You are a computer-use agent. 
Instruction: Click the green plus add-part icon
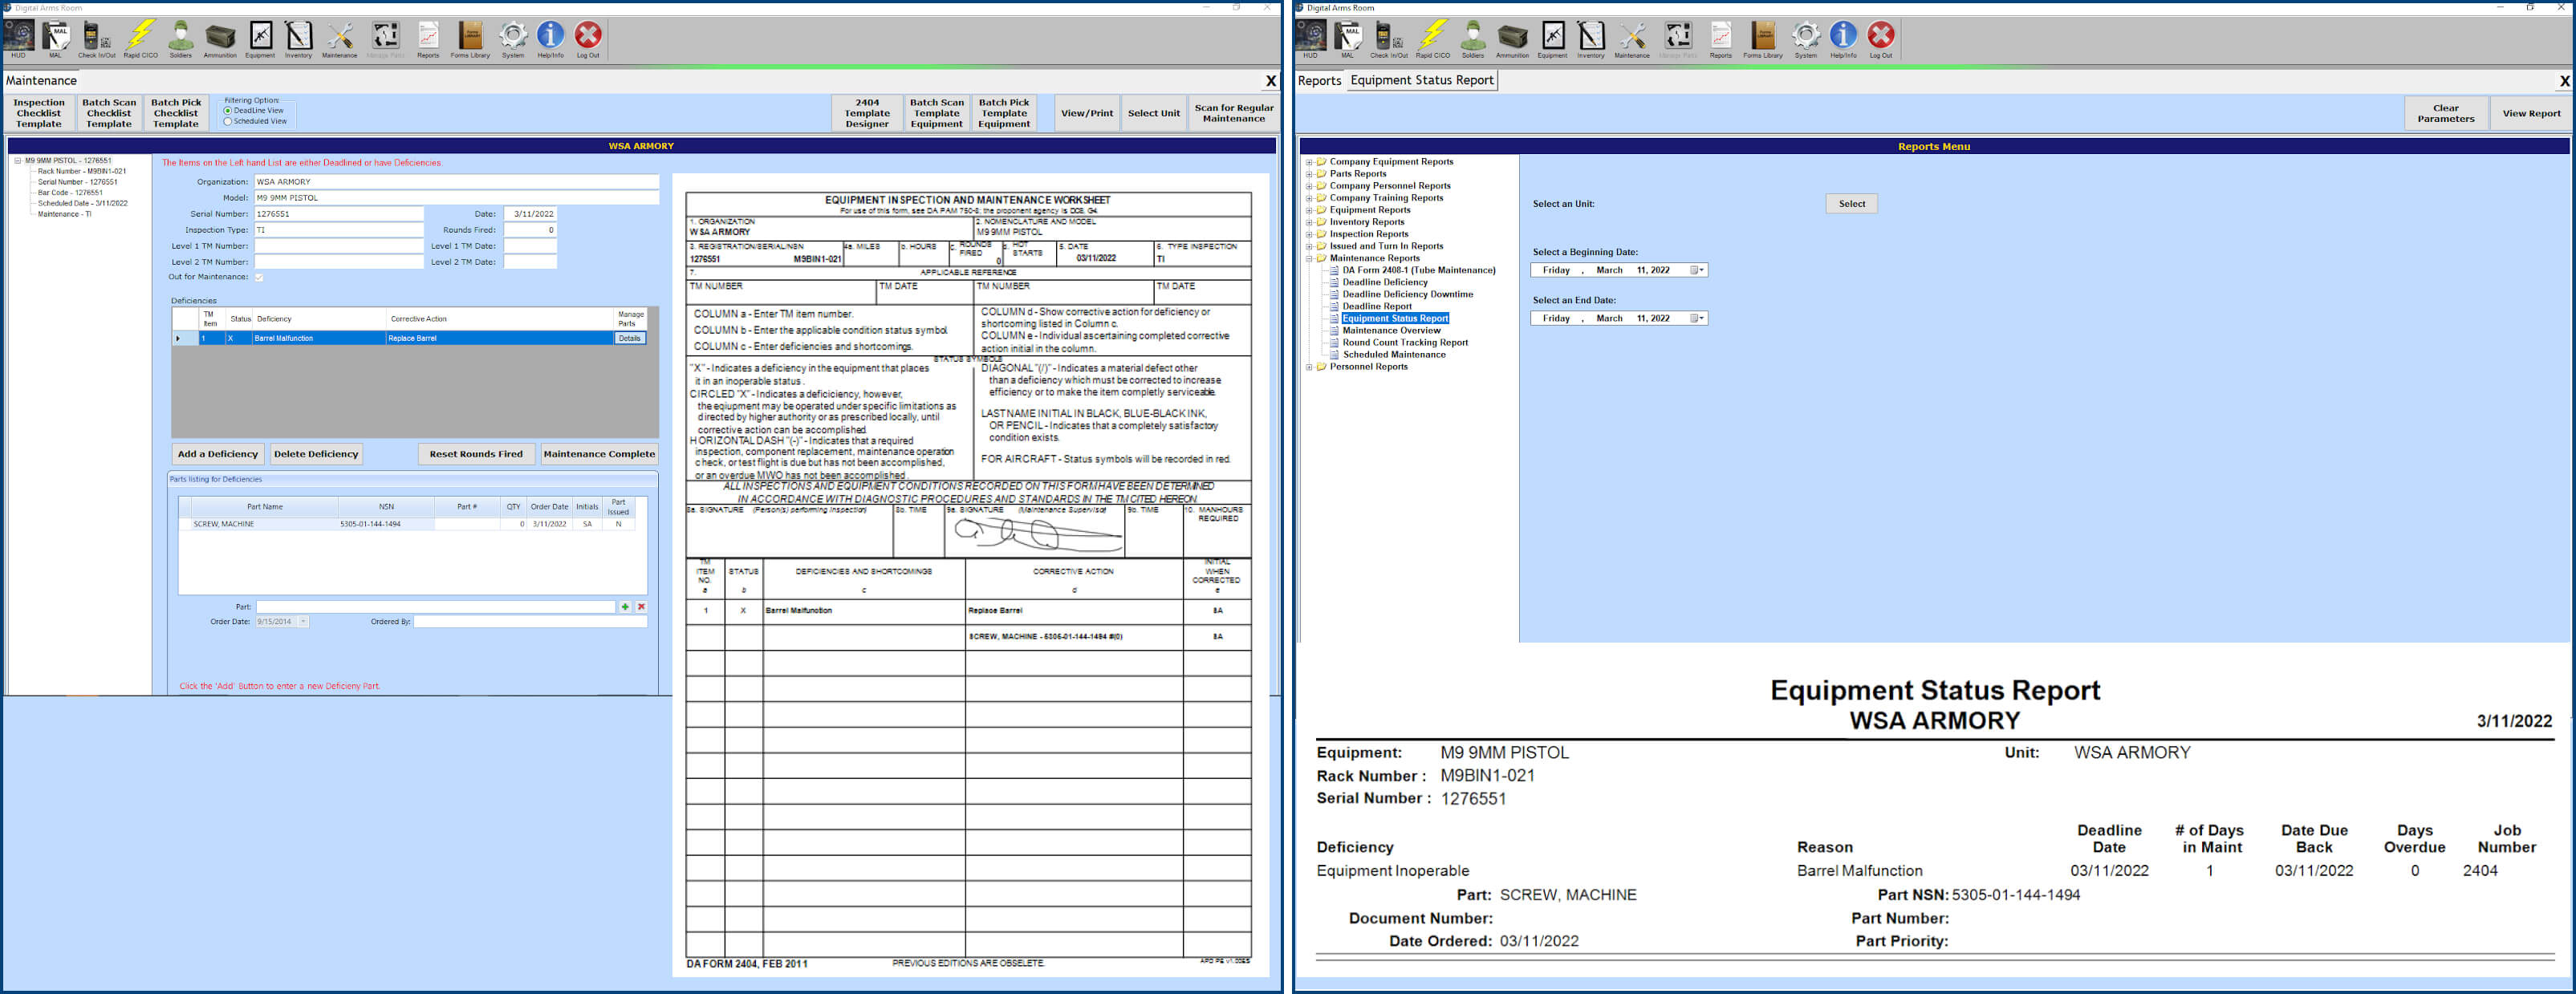click(x=625, y=607)
